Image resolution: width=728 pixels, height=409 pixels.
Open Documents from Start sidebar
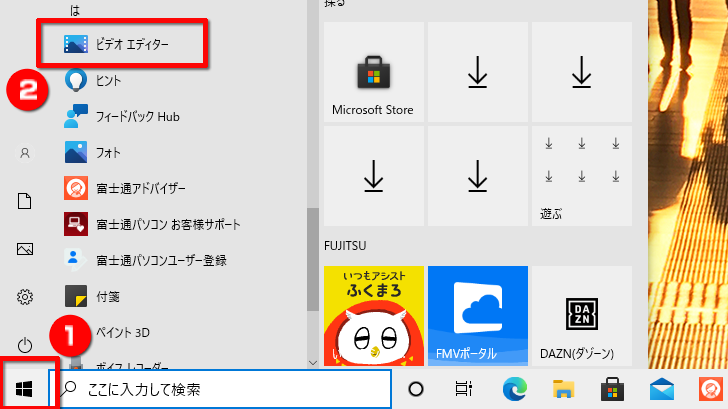click(x=25, y=201)
